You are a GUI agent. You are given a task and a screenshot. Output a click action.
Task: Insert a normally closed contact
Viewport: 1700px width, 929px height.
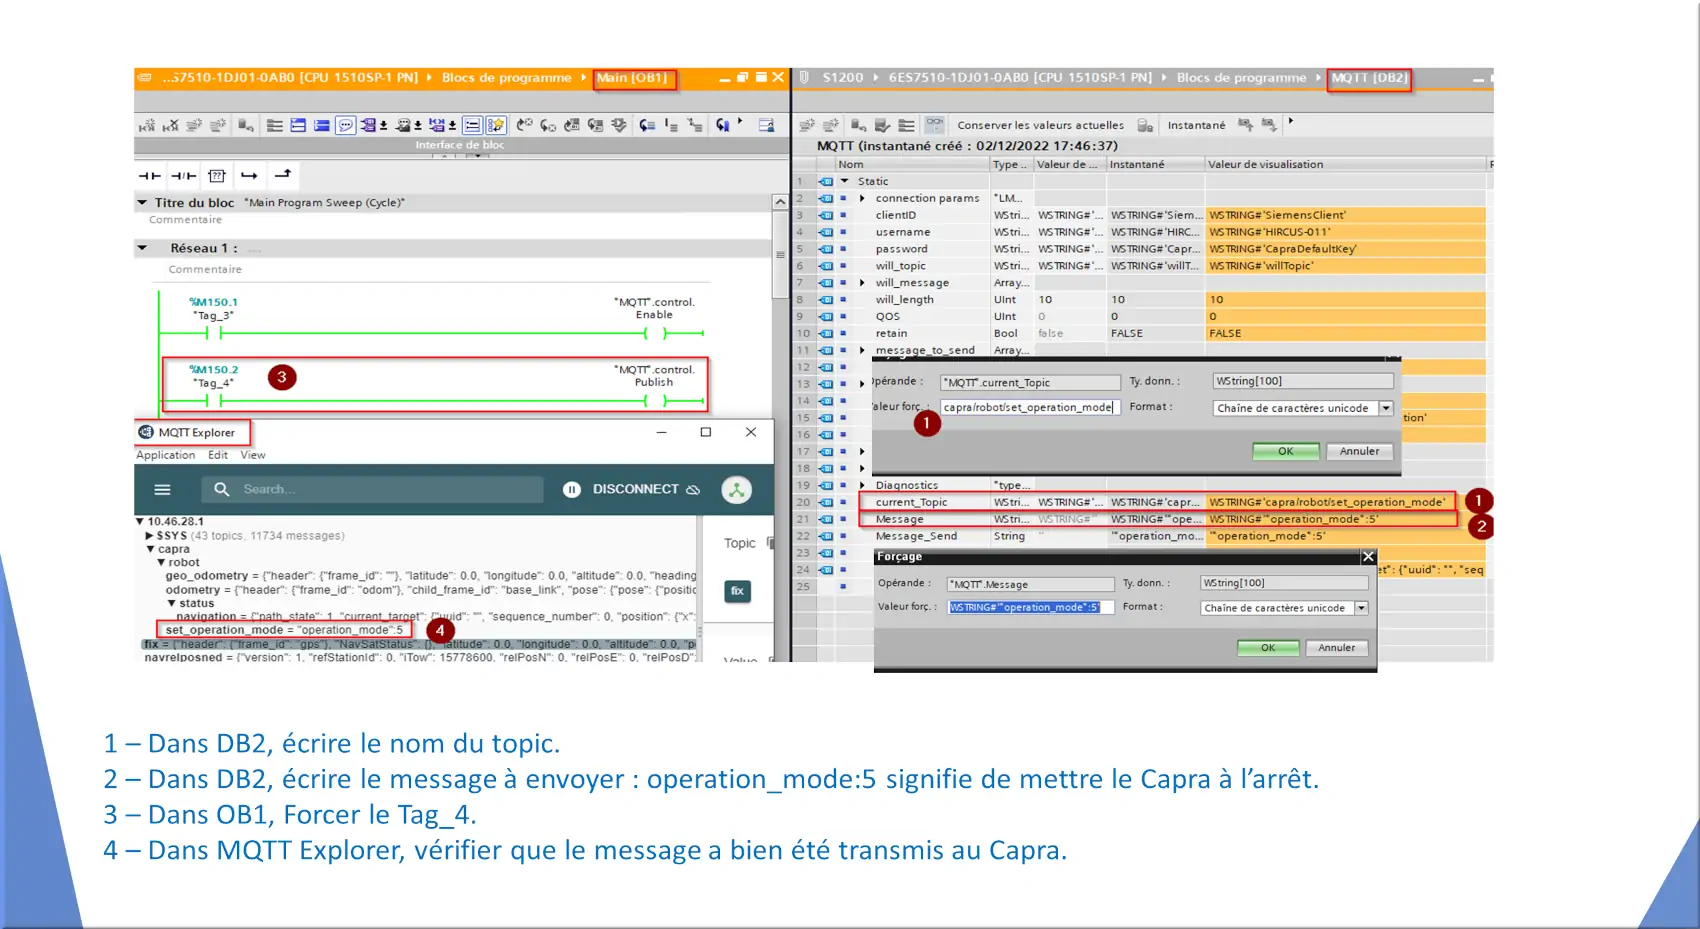(x=183, y=175)
